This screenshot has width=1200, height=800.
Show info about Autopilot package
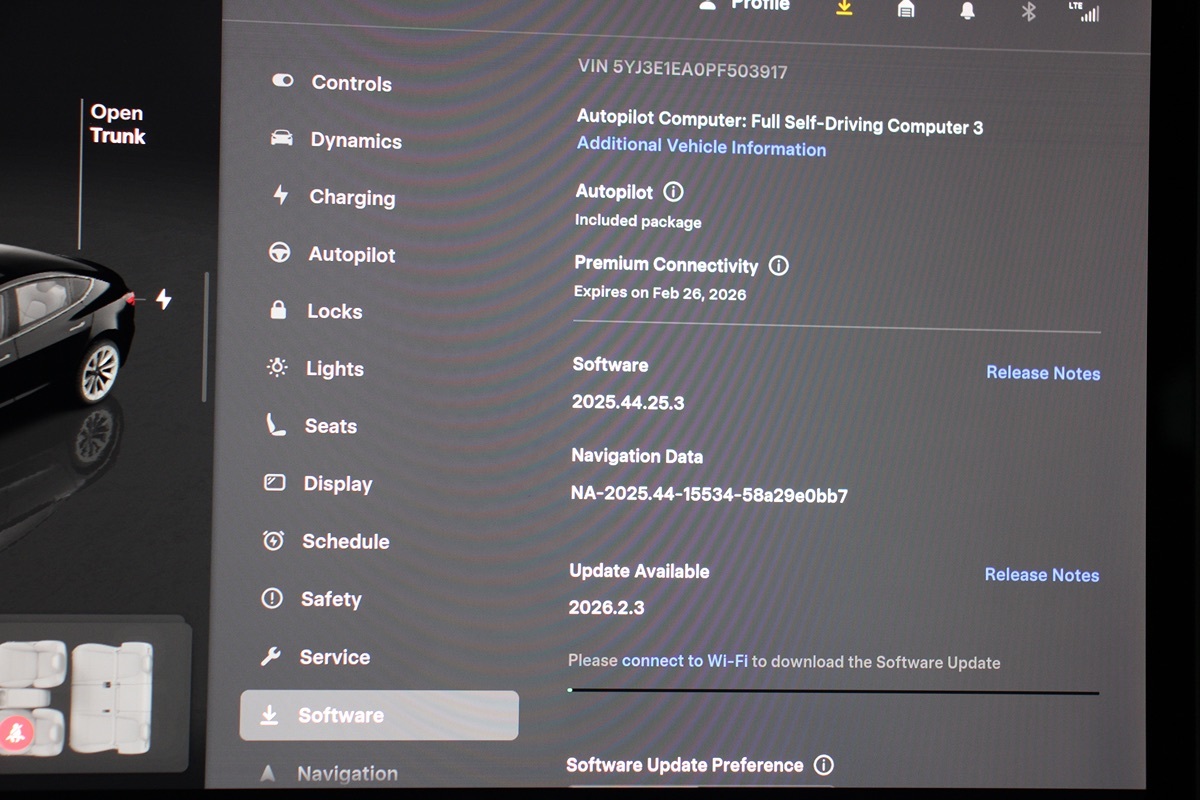(673, 192)
